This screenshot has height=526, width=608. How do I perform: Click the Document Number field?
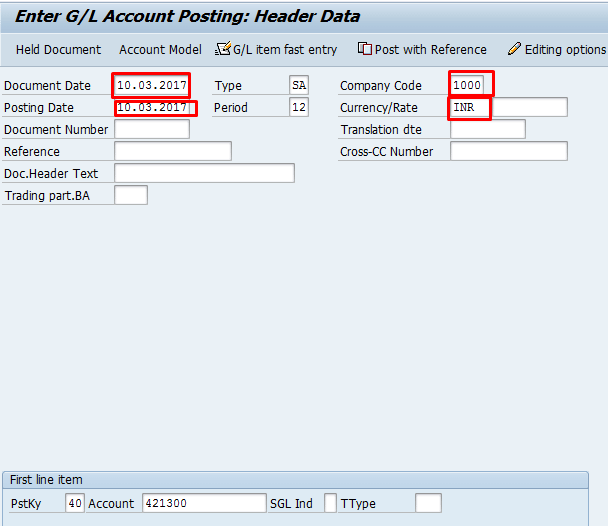152,129
